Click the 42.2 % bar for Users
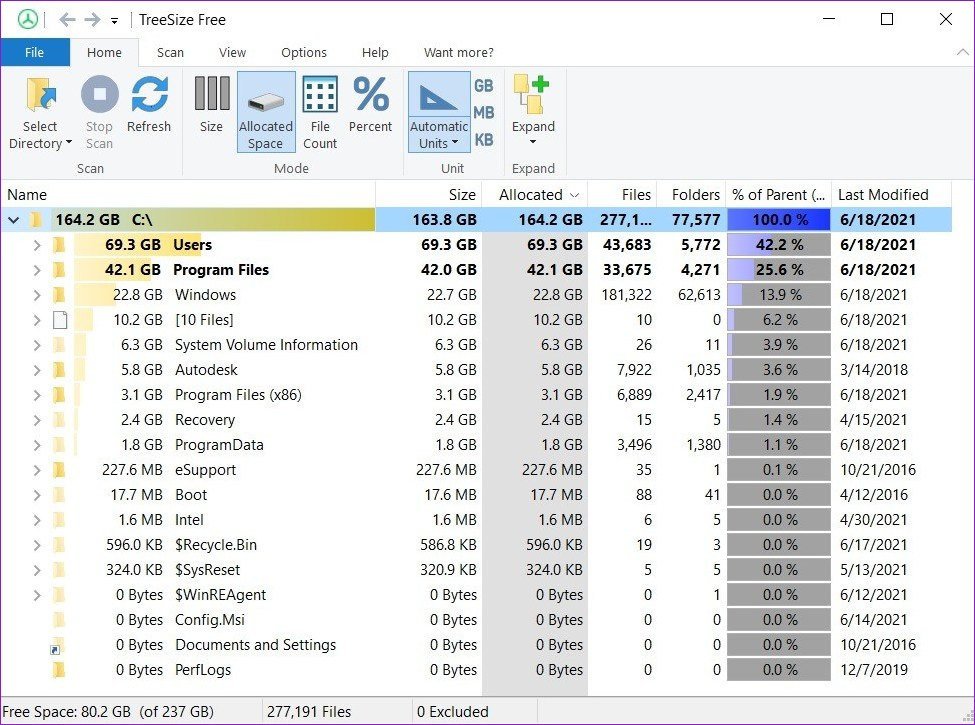 tap(779, 245)
